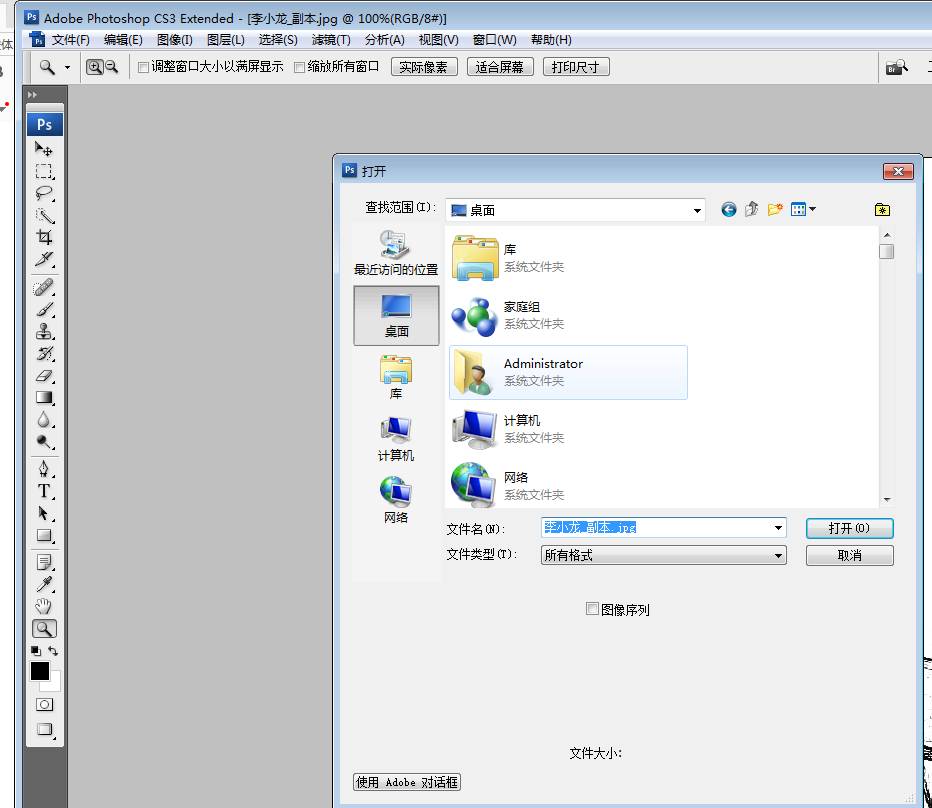Click the black foreground color swatch
932x808 pixels.
coord(40,671)
